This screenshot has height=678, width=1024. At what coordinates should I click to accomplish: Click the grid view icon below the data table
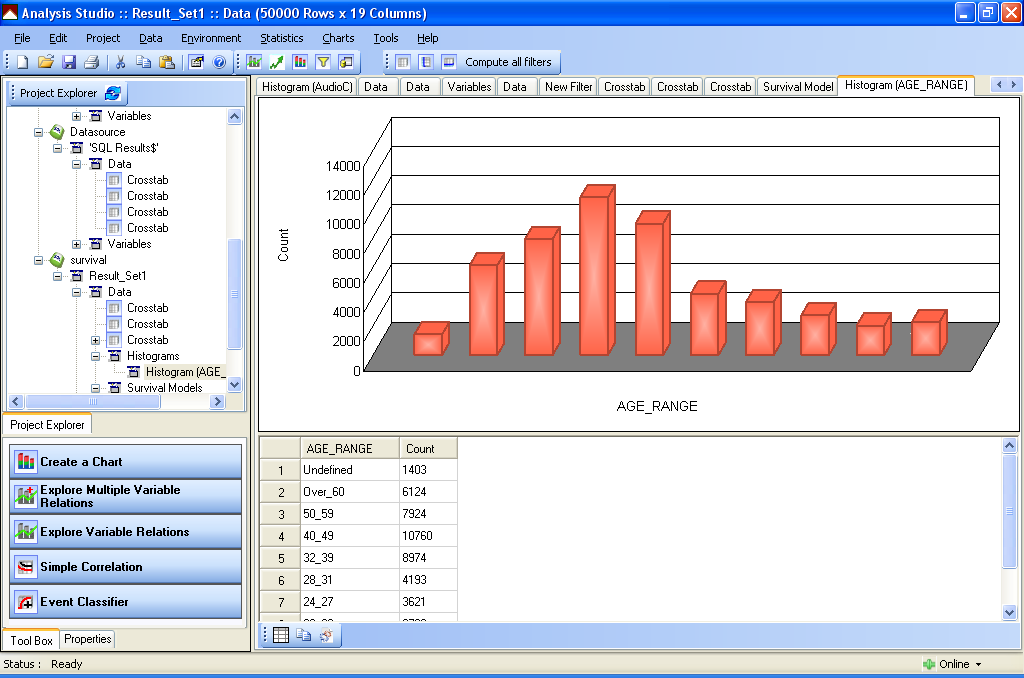click(x=281, y=635)
